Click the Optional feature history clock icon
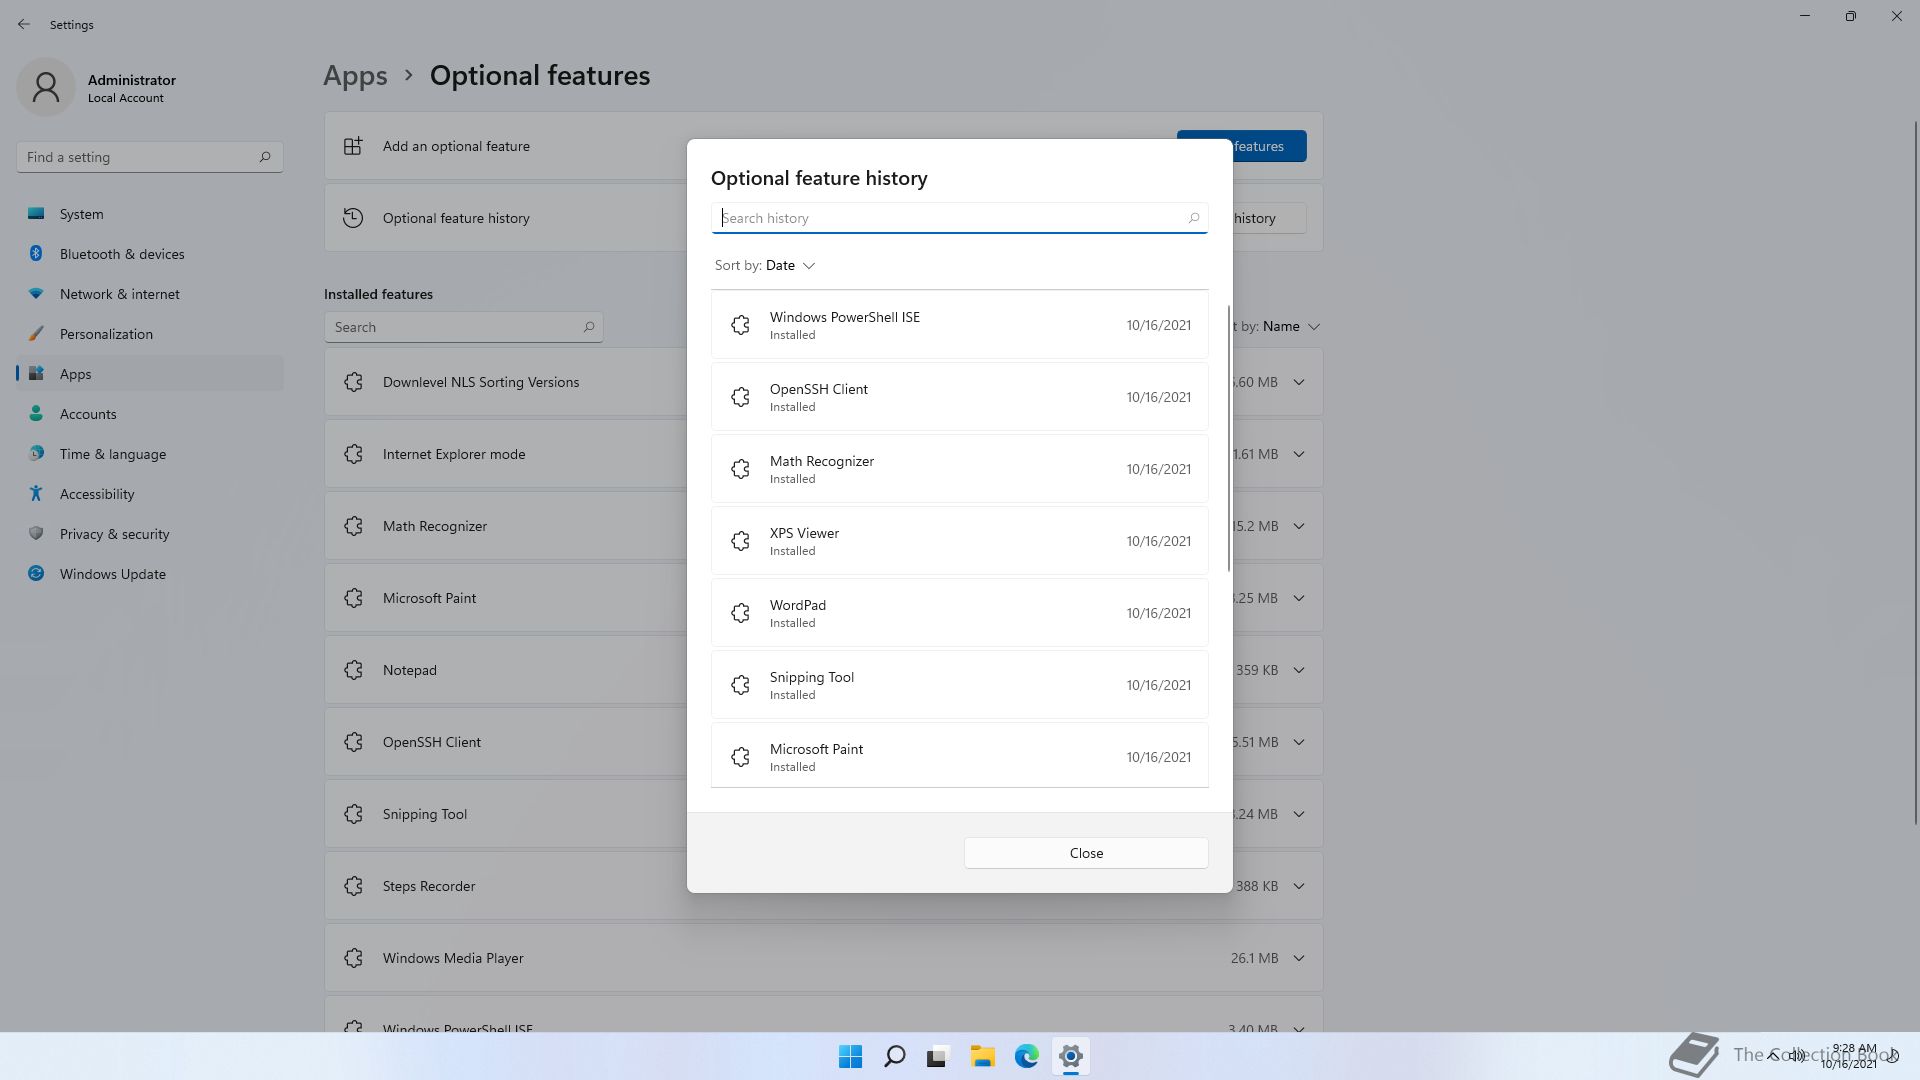Image resolution: width=1920 pixels, height=1080 pixels. (353, 218)
